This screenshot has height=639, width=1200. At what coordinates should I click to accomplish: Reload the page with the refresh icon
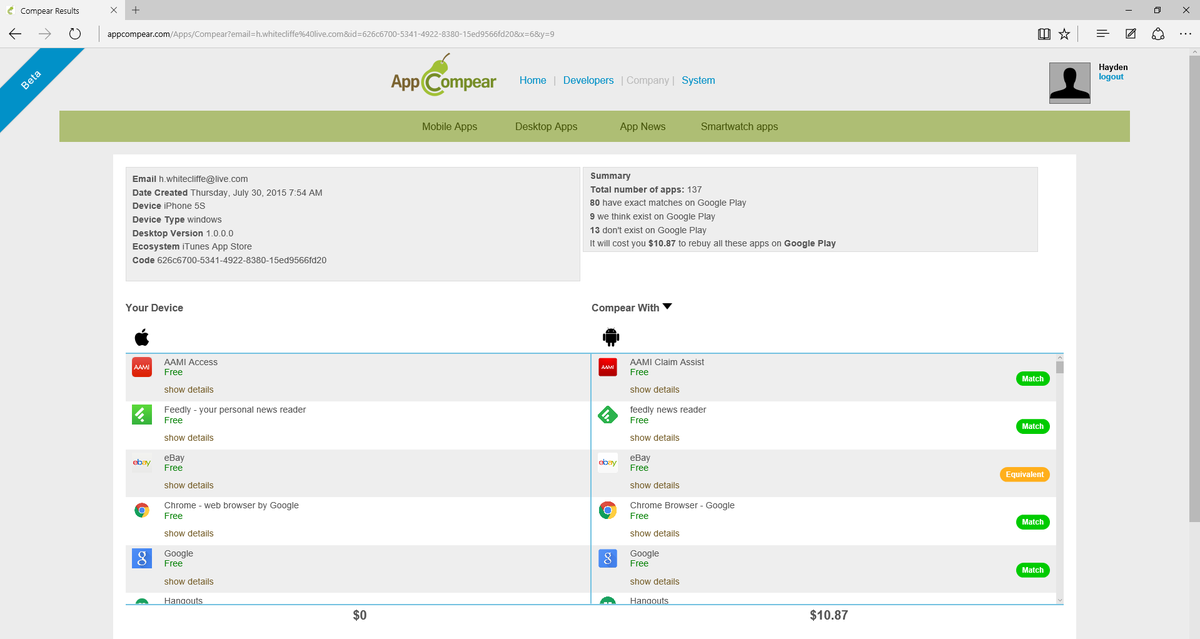coord(75,33)
